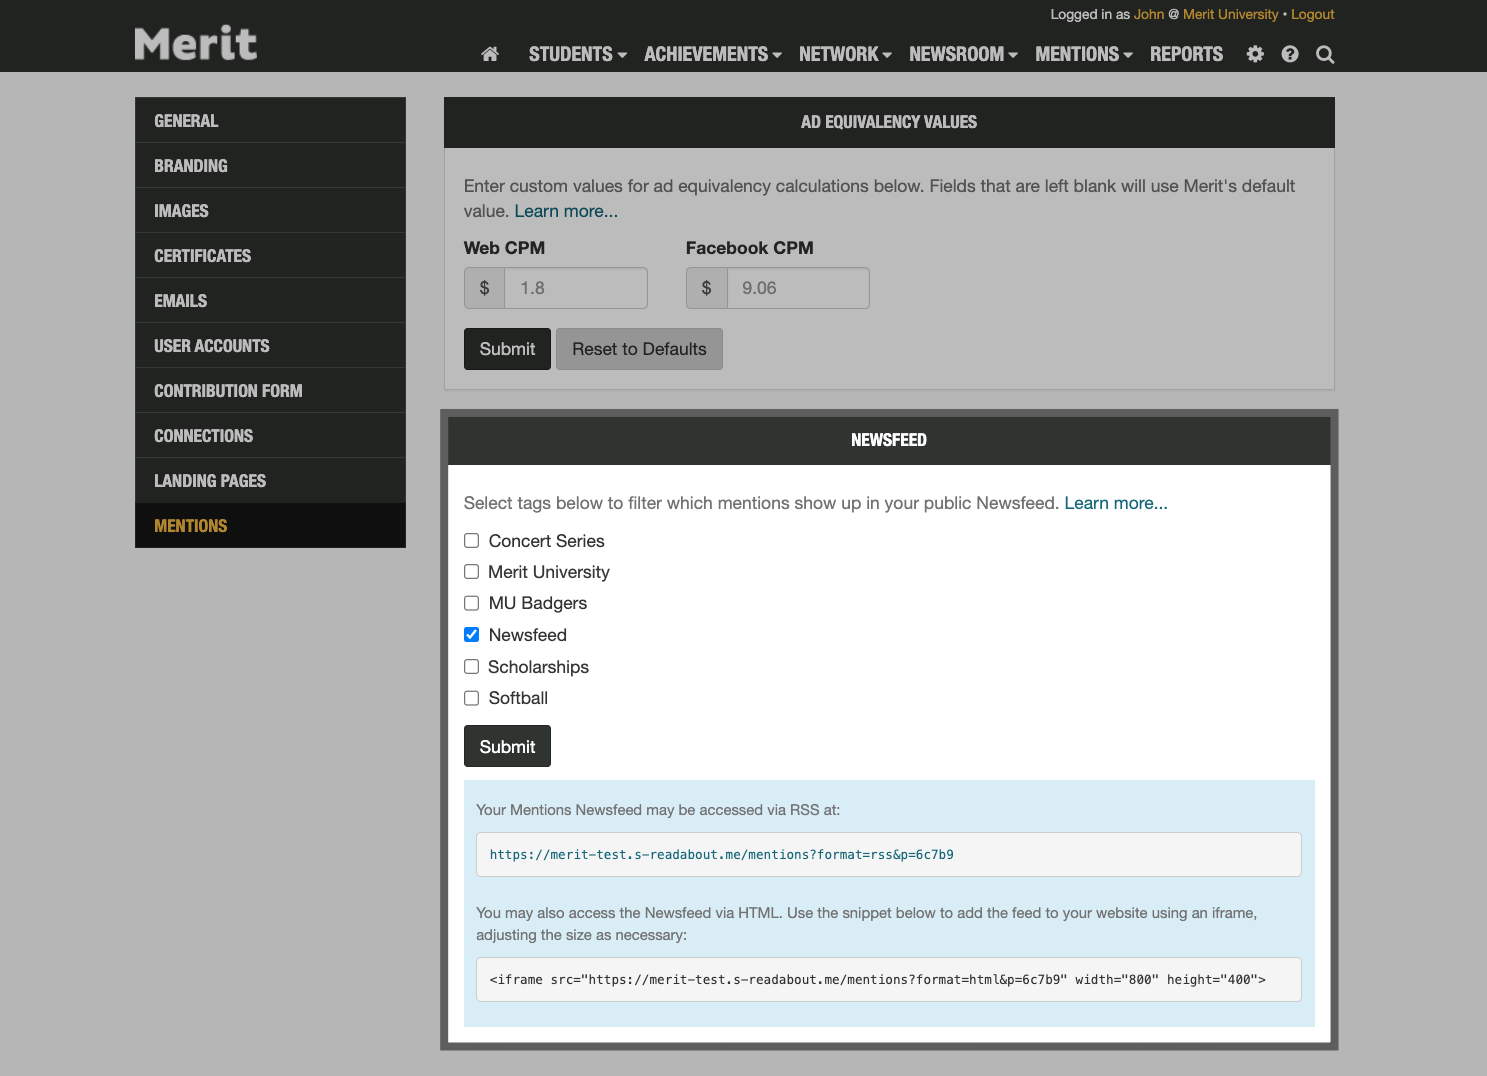The image size is (1487, 1076).
Task: Enable the Concert Series tag checkbox
Action: [x=472, y=541]
